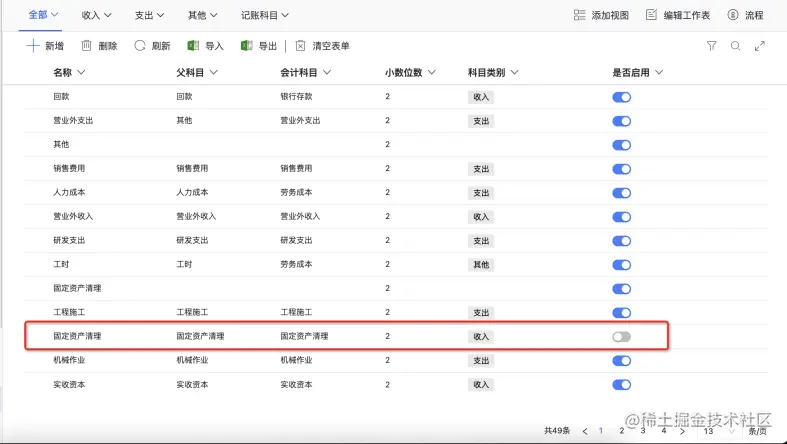Disable the 销售费用 row toggle

click(621, 169)
